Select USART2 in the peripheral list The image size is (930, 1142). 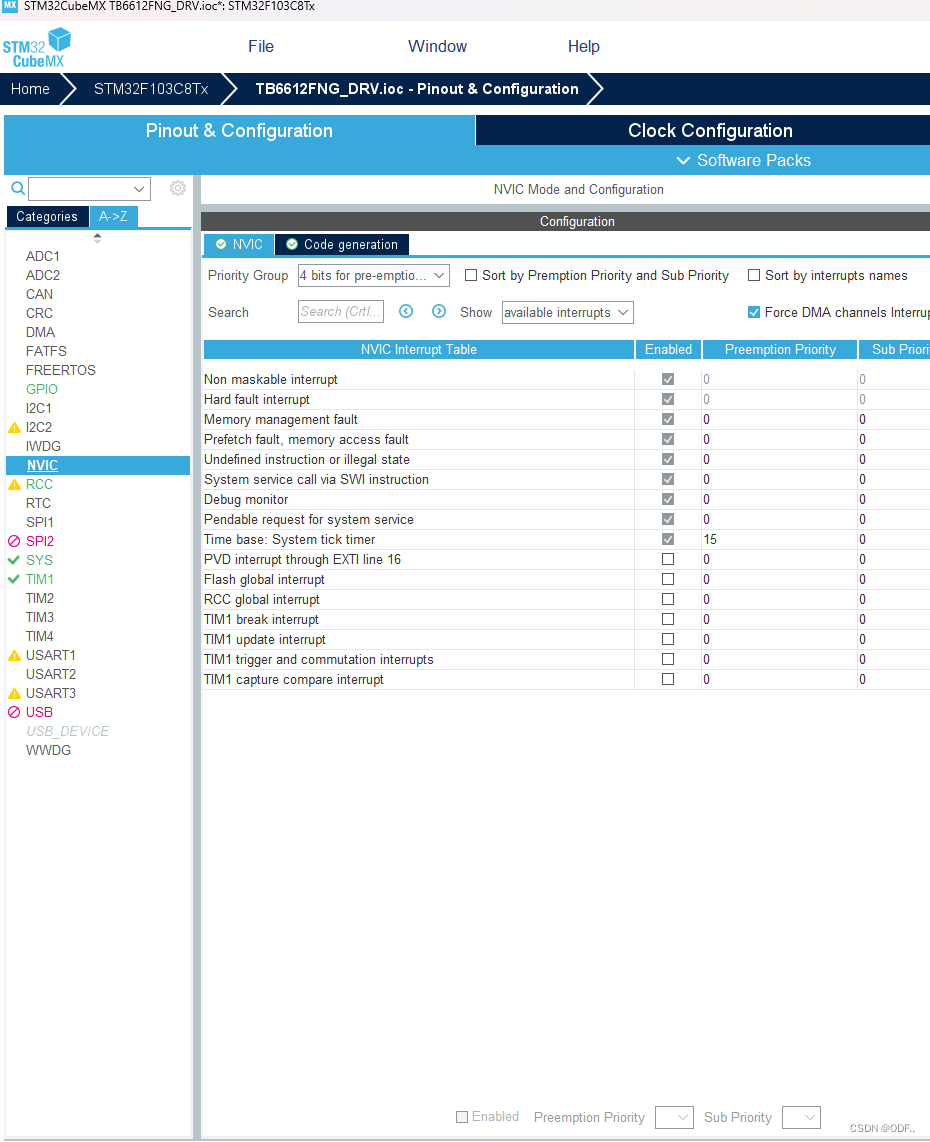(x=50, y=674)
